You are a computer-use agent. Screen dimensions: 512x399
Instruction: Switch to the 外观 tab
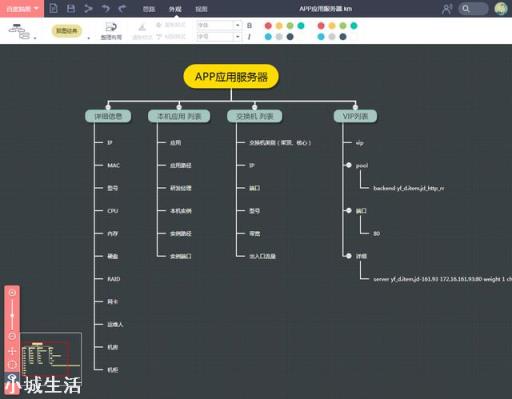pyautogui.click(x=175, y=9)
